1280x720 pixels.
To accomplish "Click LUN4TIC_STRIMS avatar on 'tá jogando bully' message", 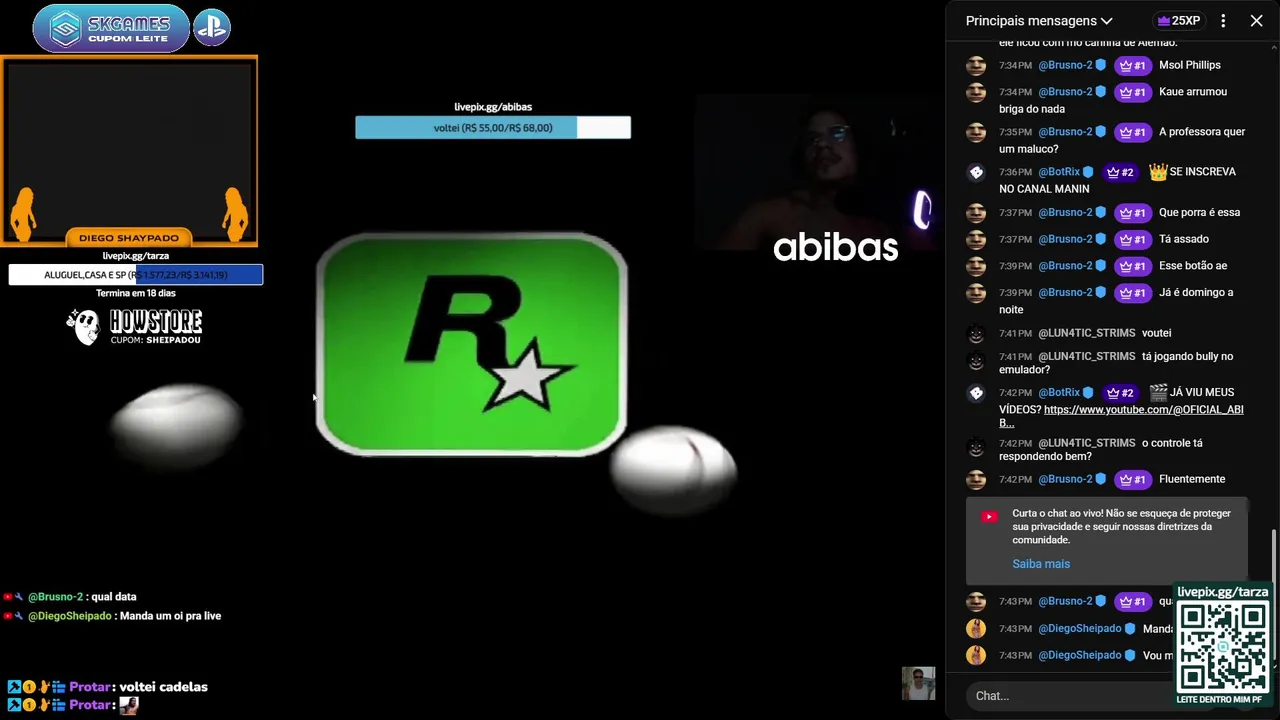I will (976, 360).
